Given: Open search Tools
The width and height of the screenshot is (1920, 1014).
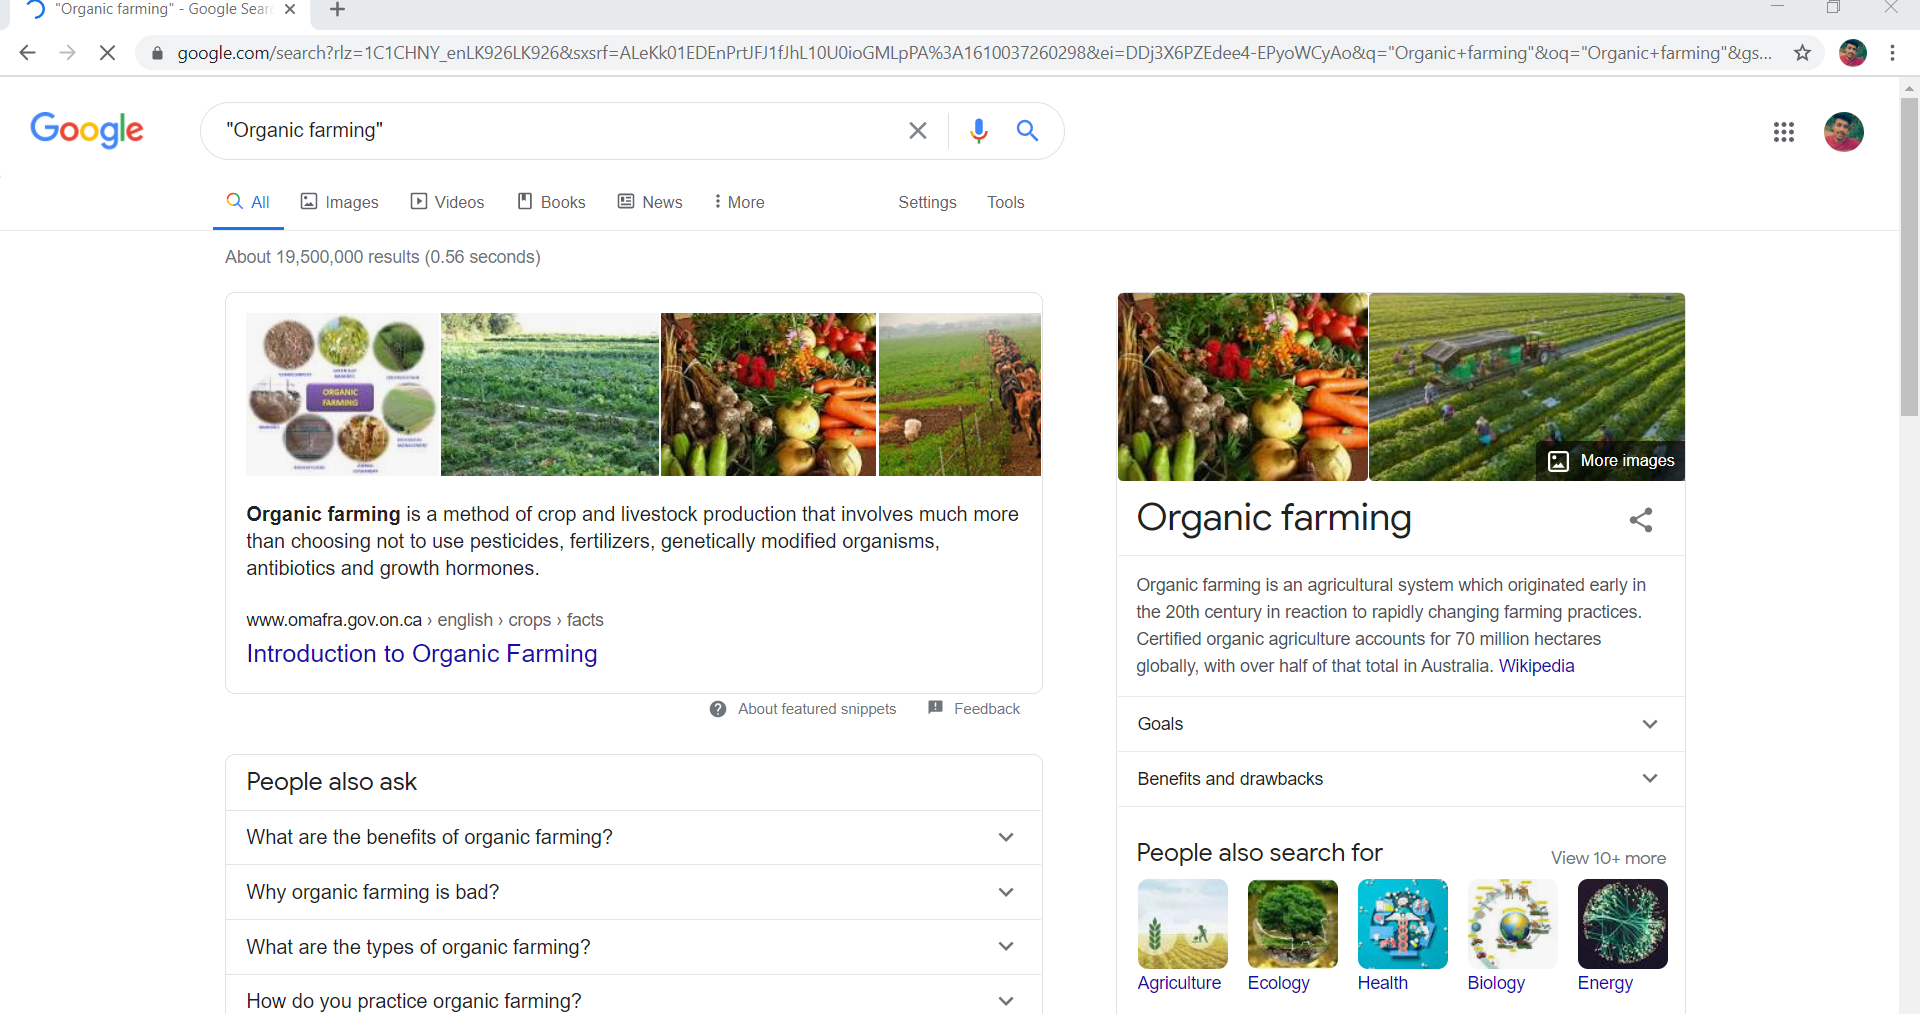Looking at the screenshot, I should pos(1006,202).
